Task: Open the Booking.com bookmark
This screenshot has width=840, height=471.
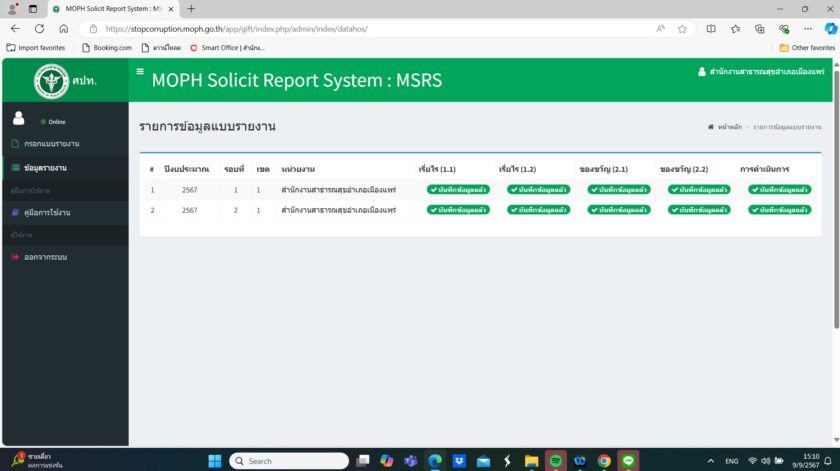Action: [107, 48]
